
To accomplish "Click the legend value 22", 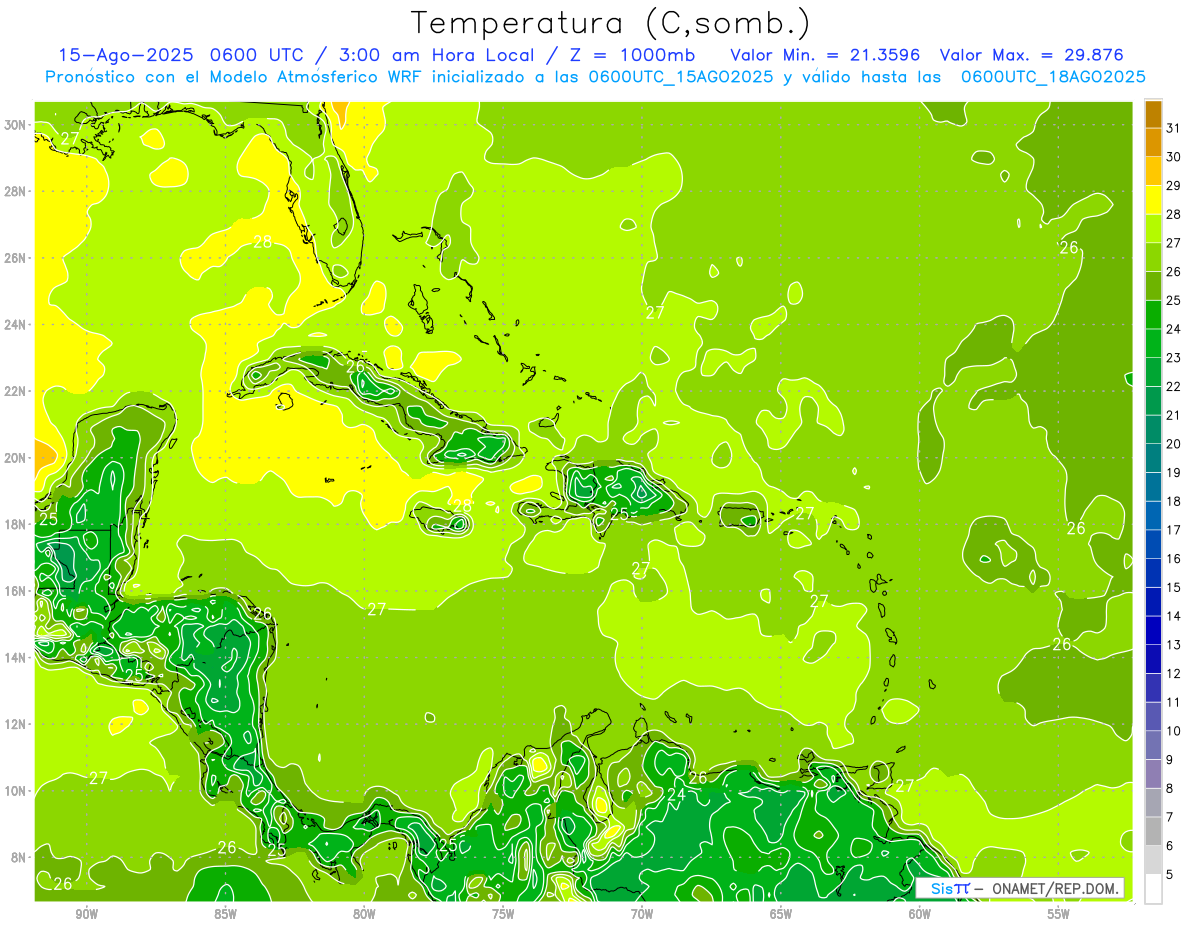I will click(1174, 386).
